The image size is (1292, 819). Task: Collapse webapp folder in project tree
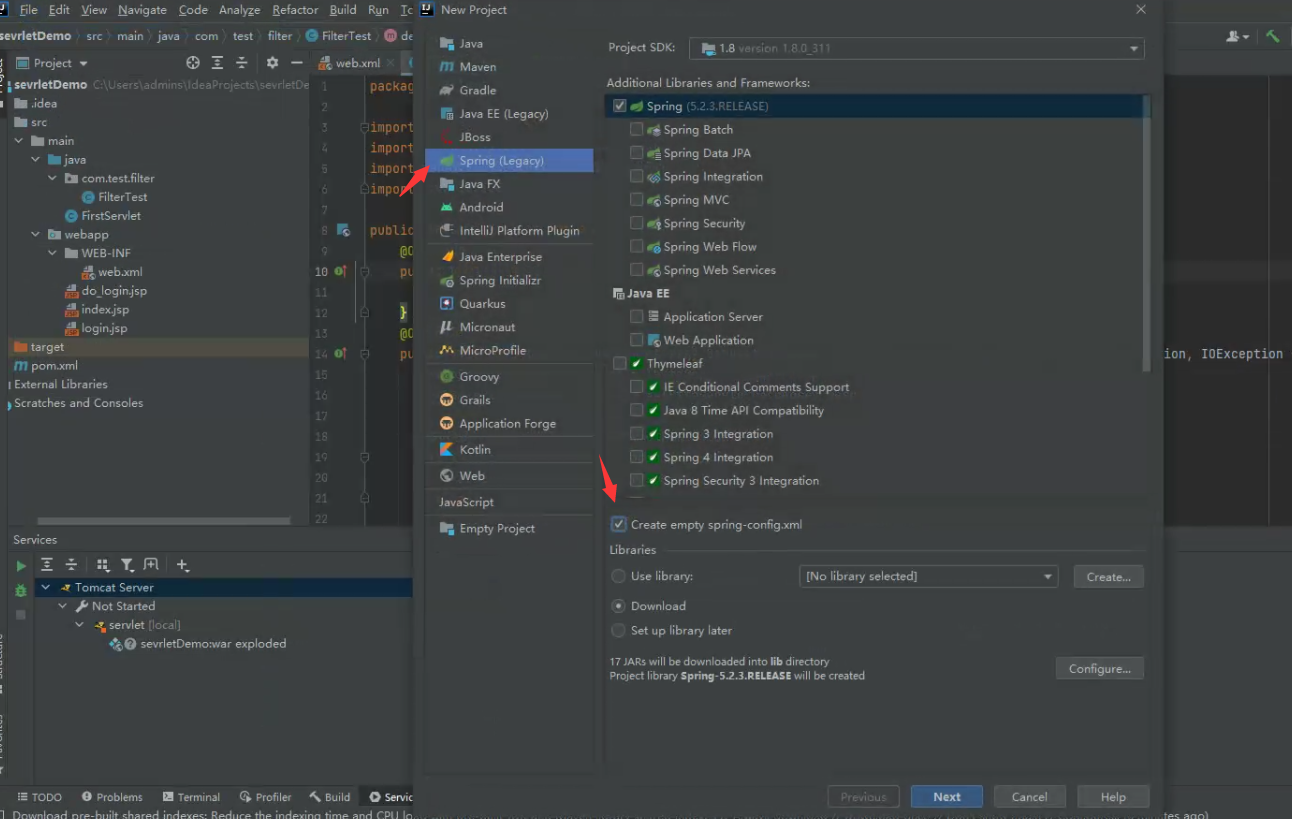(36, 235)
